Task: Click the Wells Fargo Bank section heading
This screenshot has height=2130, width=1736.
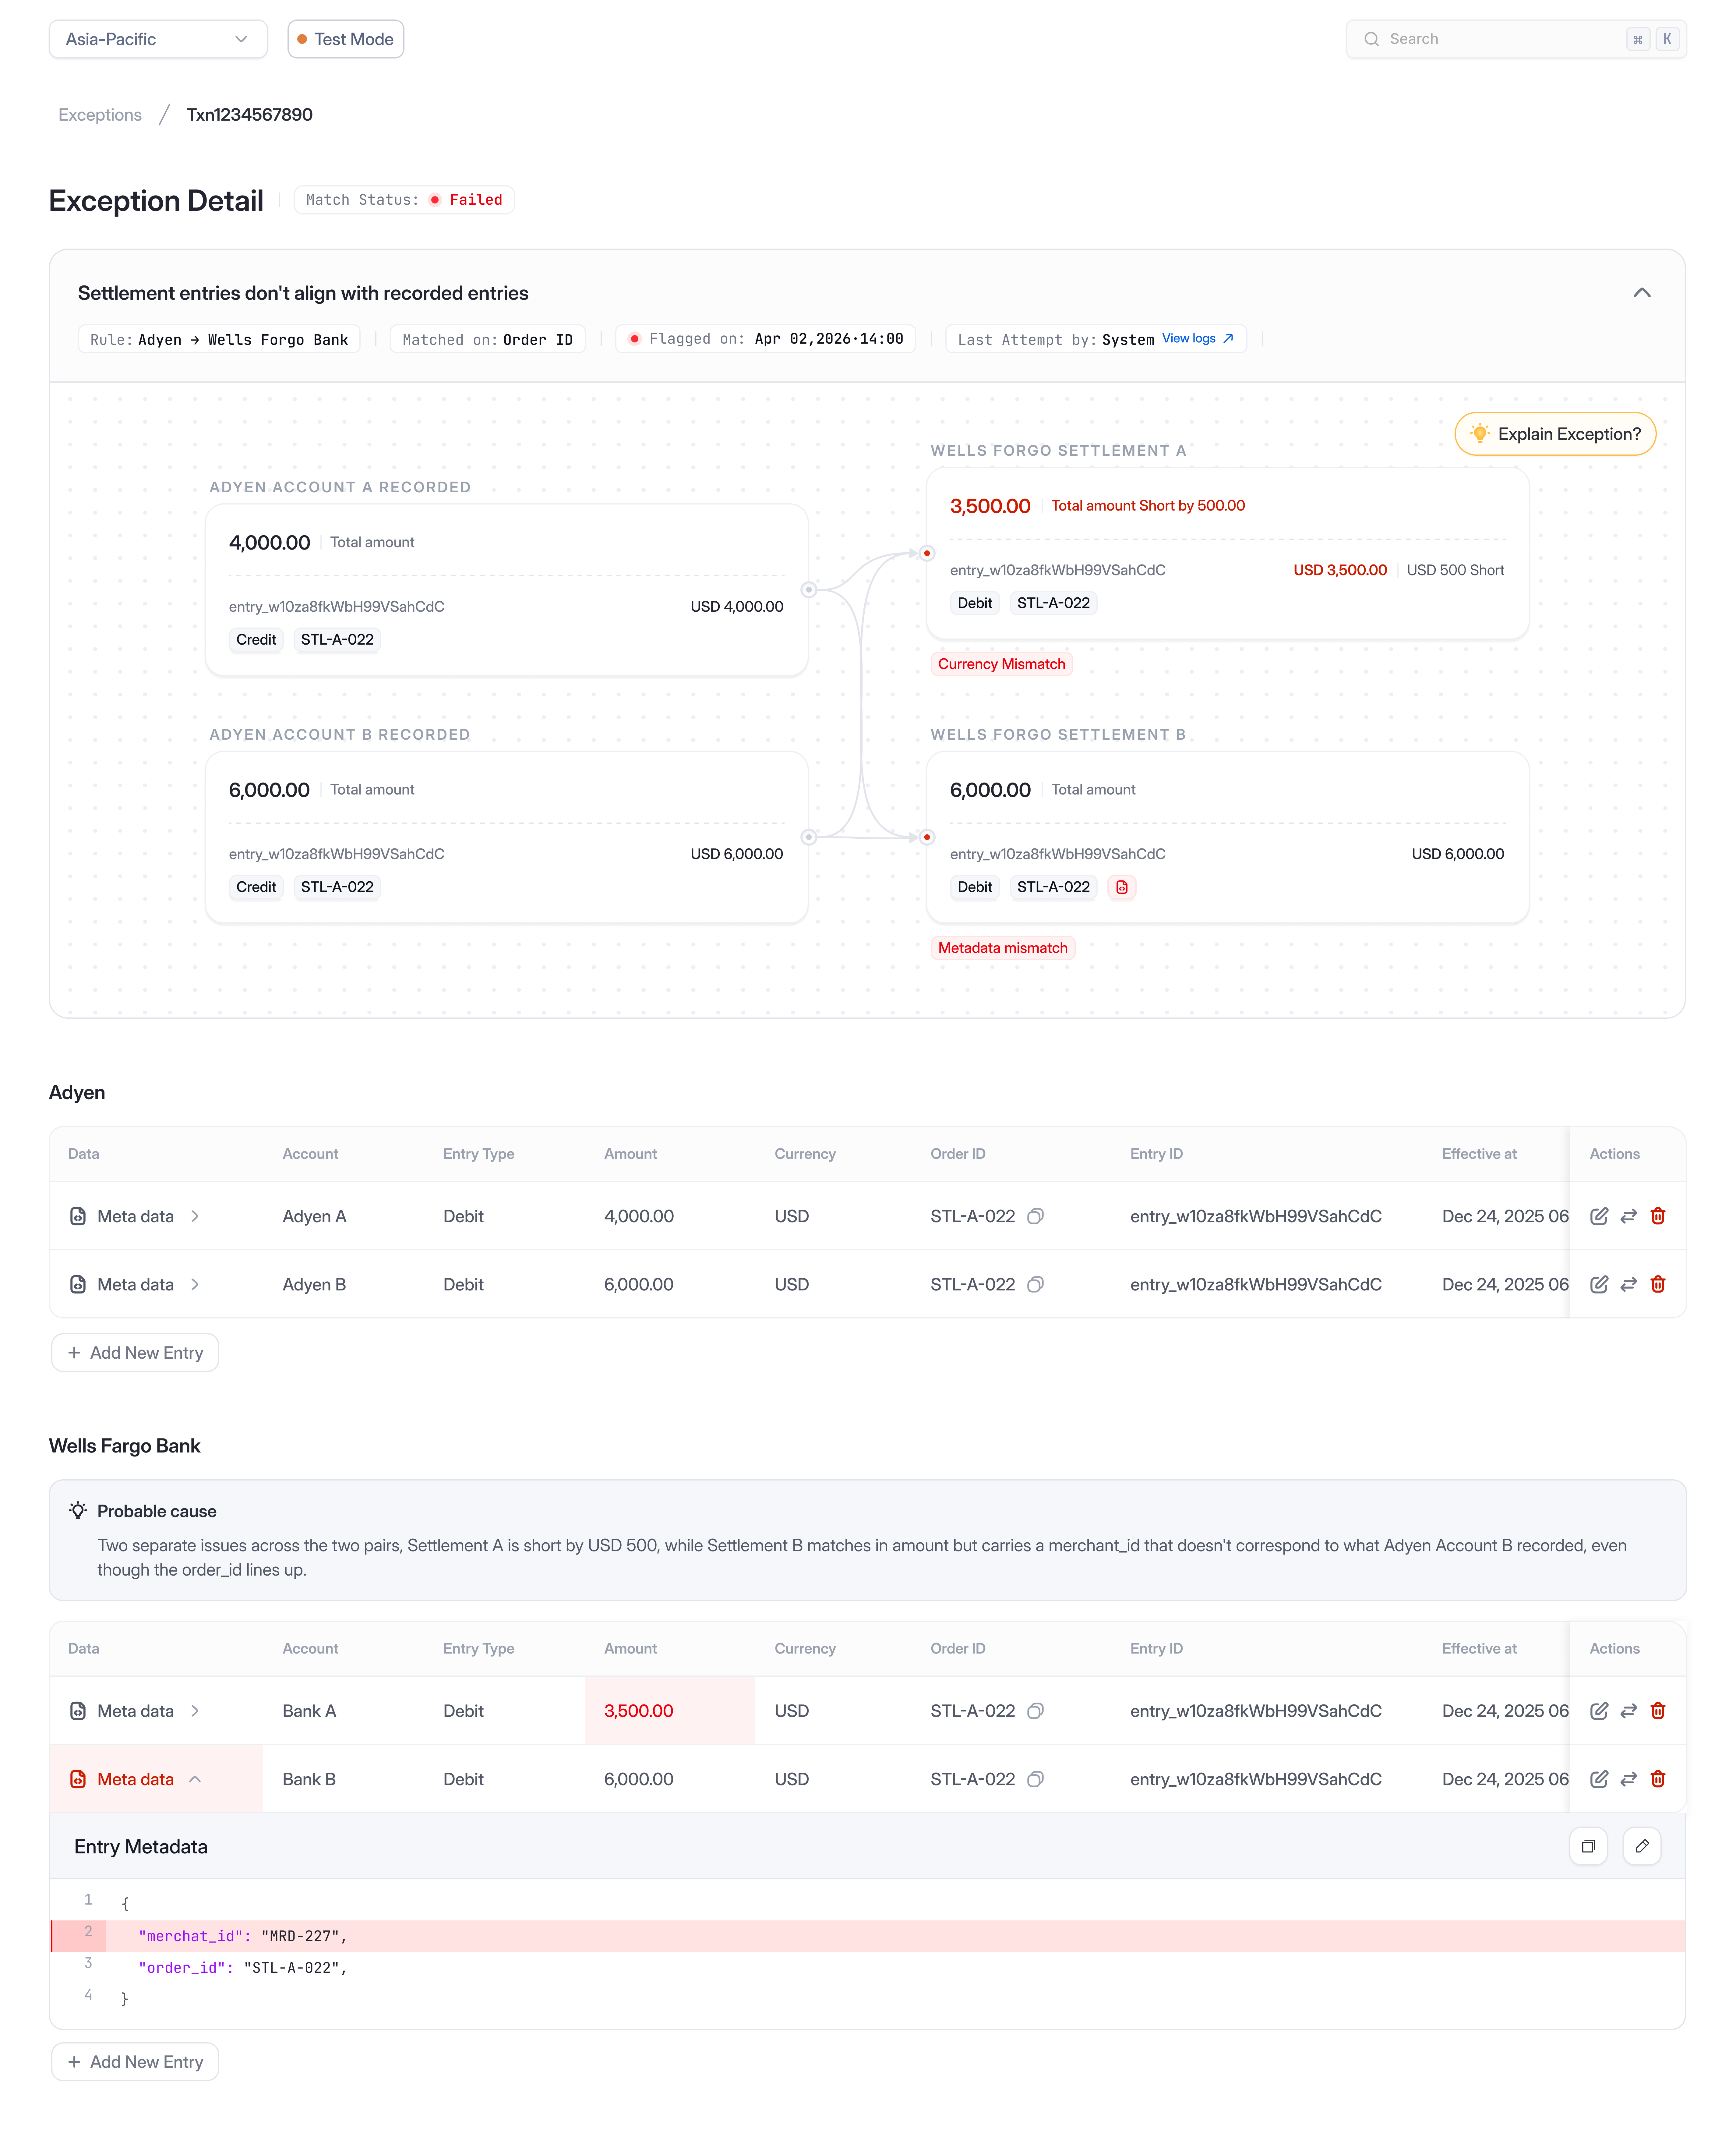Action: click(125, 1446)
